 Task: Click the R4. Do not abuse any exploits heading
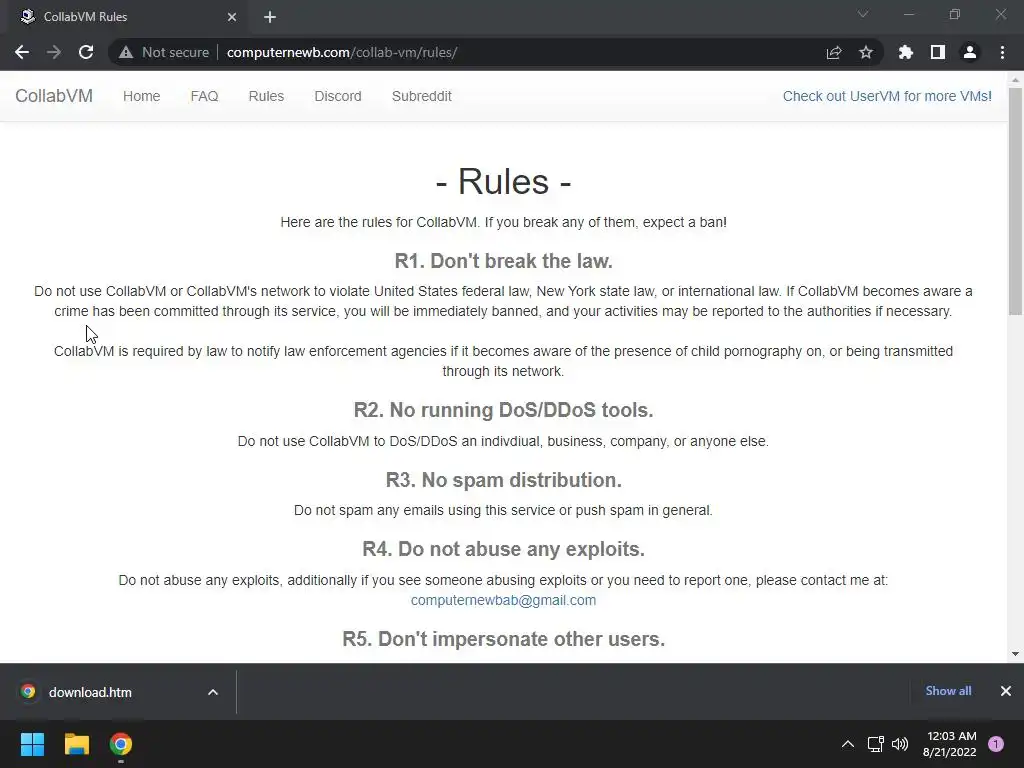click(x=504, y=549)
